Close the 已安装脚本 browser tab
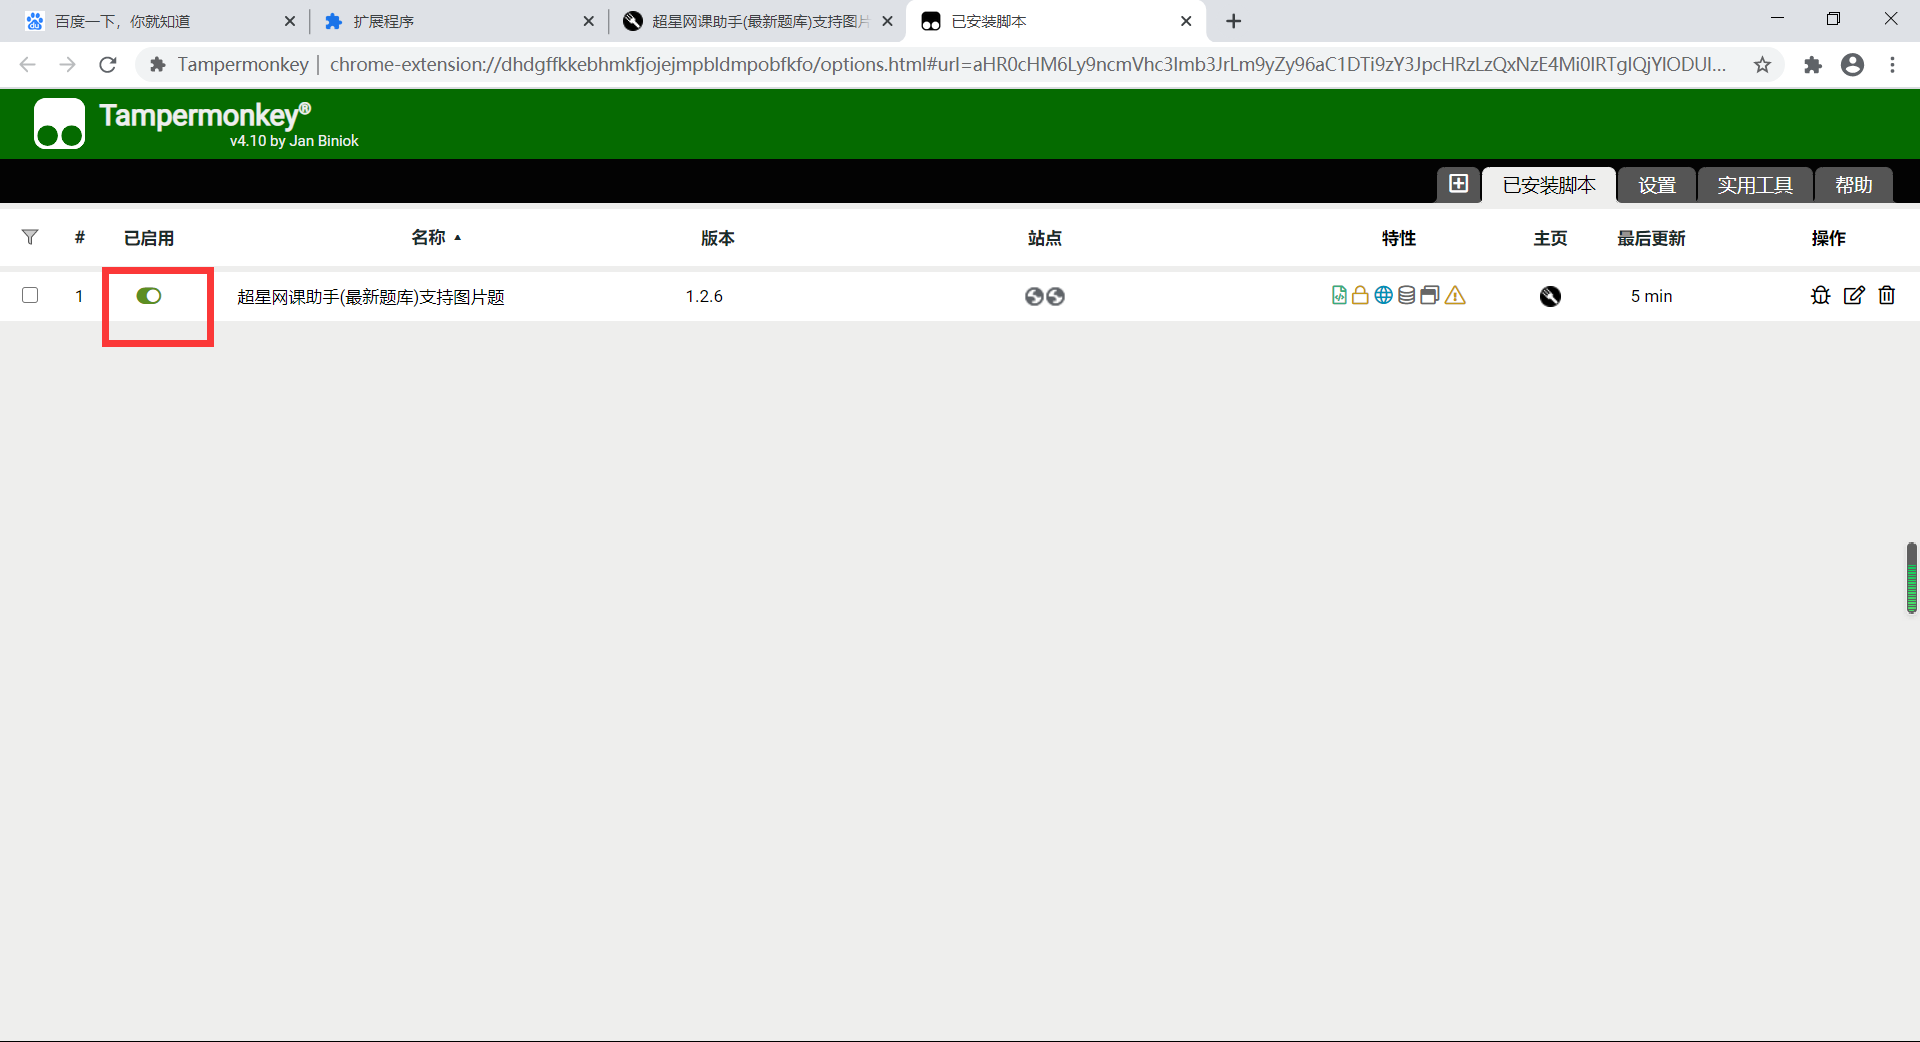This screenshot has height=1042, width=1920. (x=1186, y=21)
